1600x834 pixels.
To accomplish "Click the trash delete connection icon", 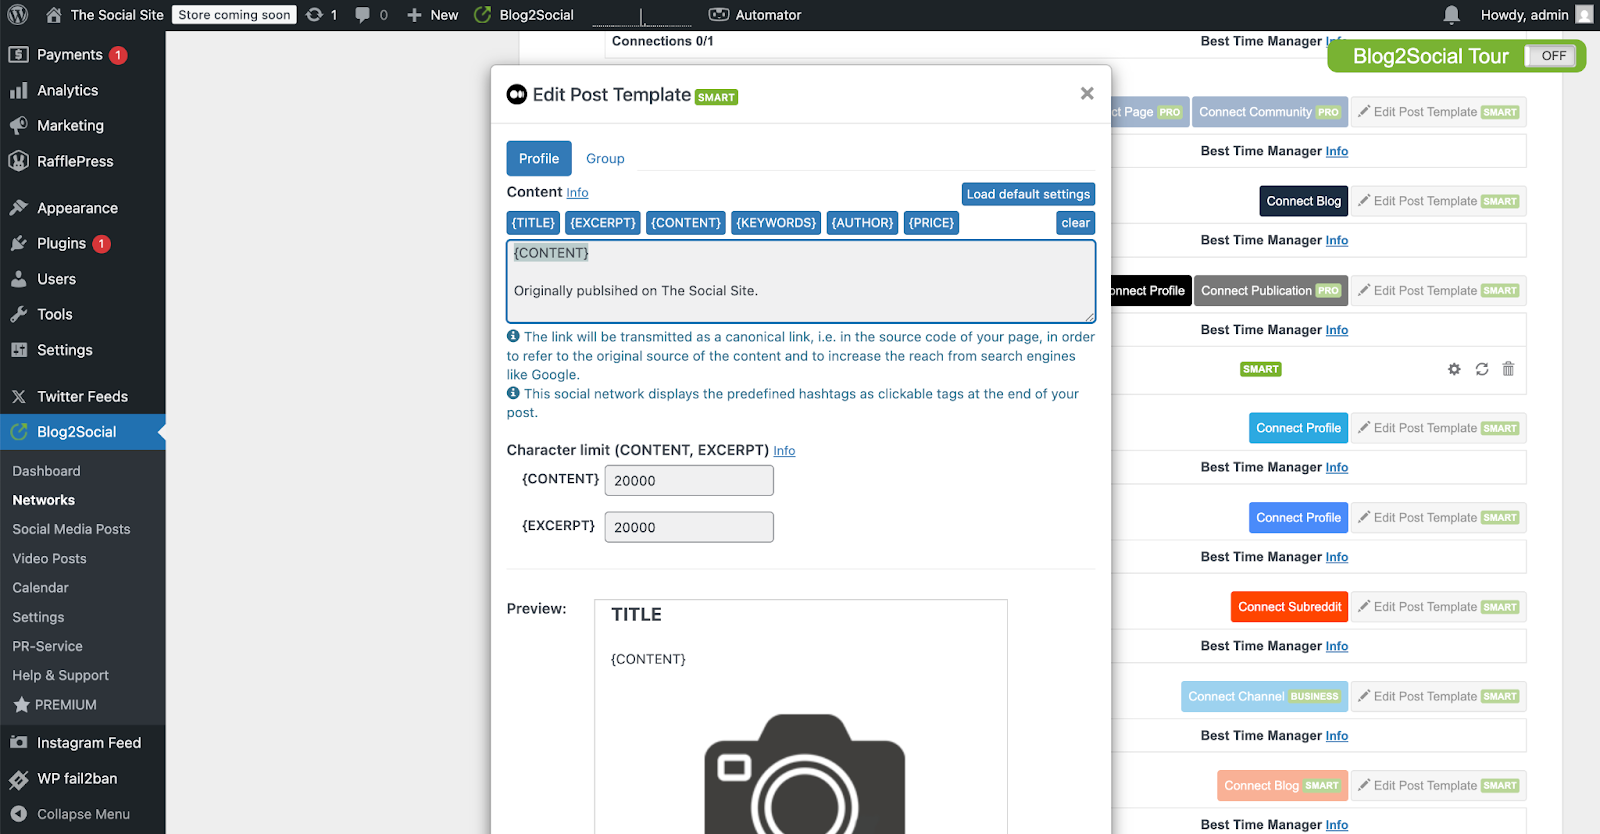I will 1508,369.
